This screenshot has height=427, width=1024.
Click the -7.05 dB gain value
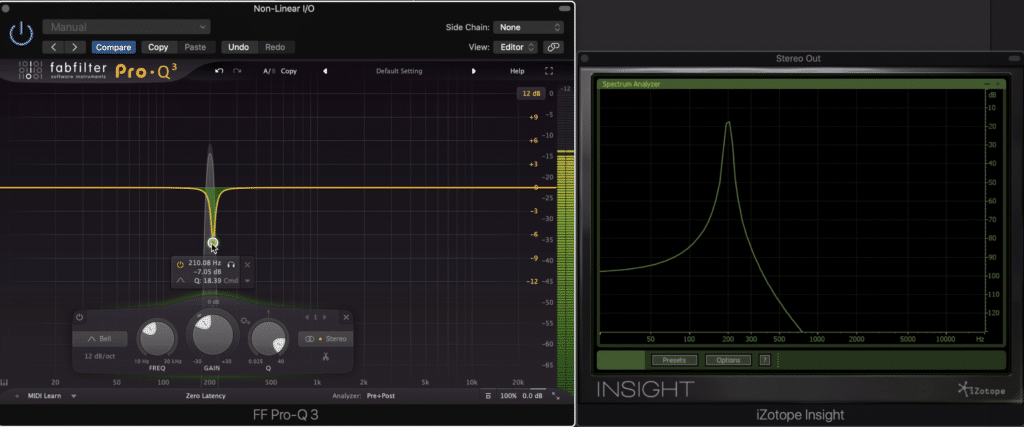pos(208,272)
